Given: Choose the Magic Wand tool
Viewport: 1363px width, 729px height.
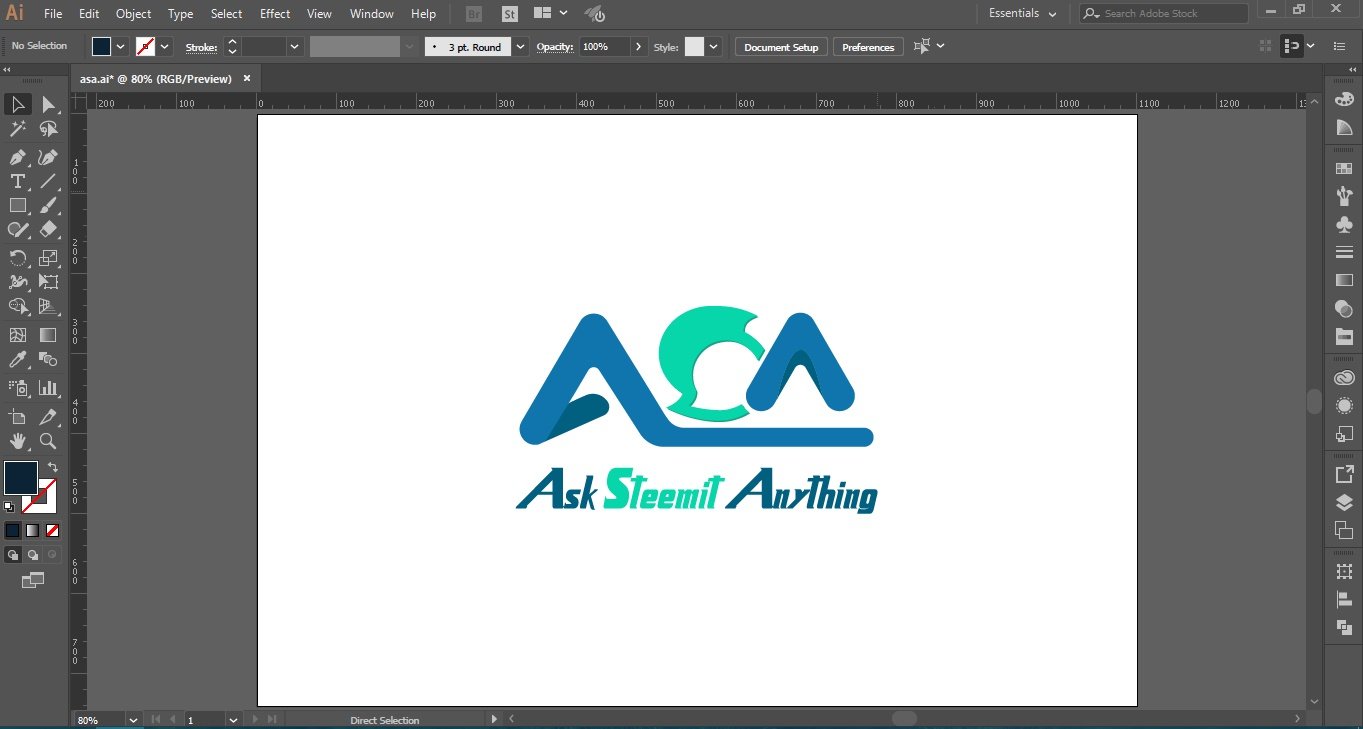Looking at the screenshot, I should [17, 129].
